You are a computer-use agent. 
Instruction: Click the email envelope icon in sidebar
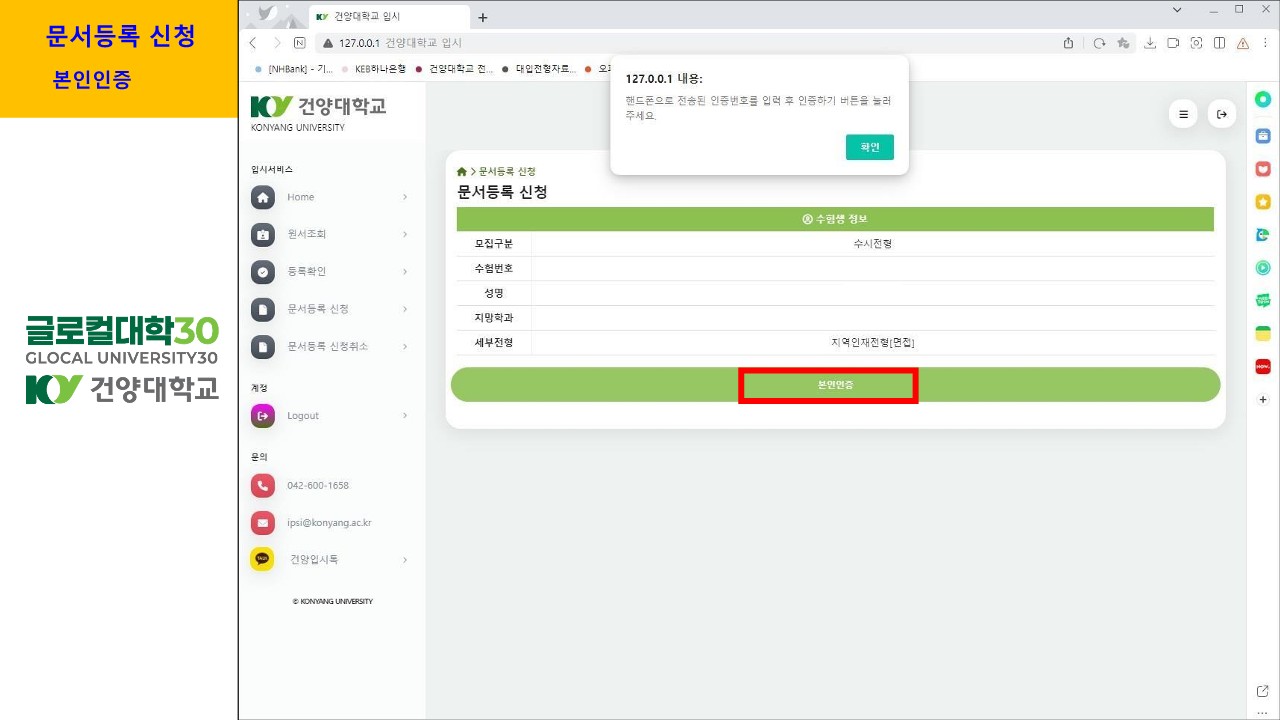[263, 522]
